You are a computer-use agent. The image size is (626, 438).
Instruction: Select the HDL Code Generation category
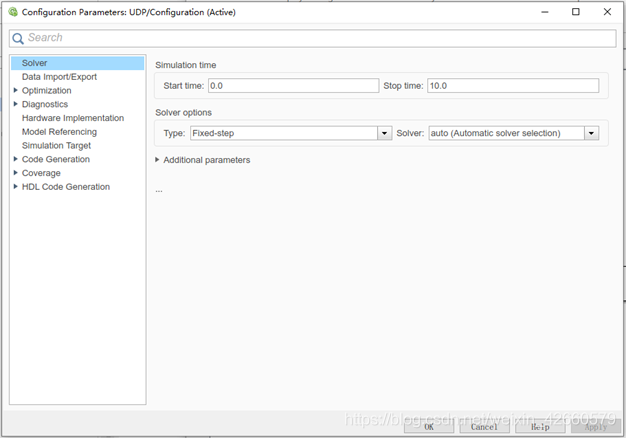click(x=65, y=187)
